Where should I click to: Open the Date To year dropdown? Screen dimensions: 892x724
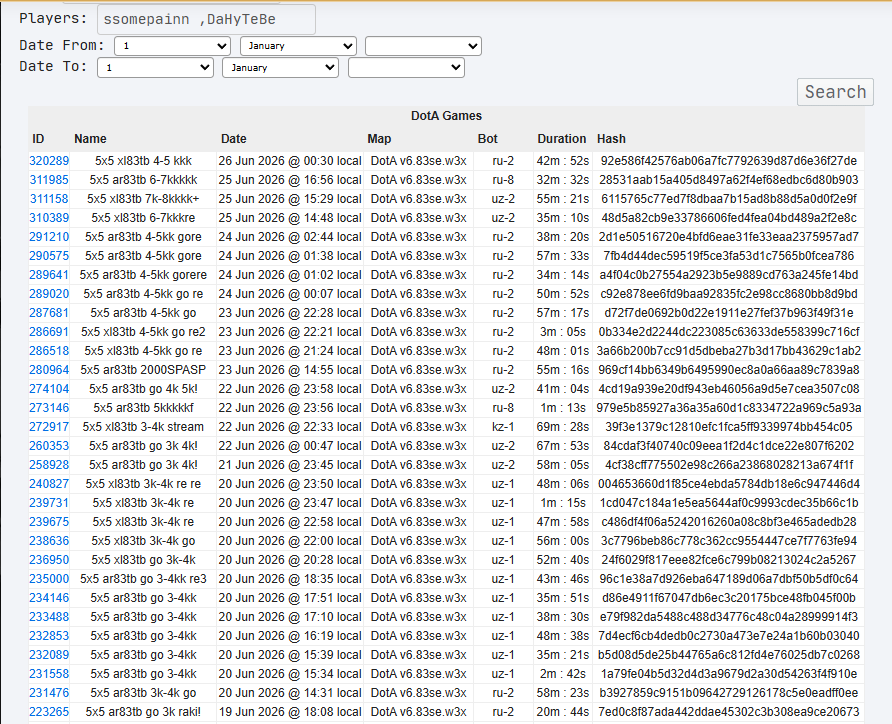[406, 68]
